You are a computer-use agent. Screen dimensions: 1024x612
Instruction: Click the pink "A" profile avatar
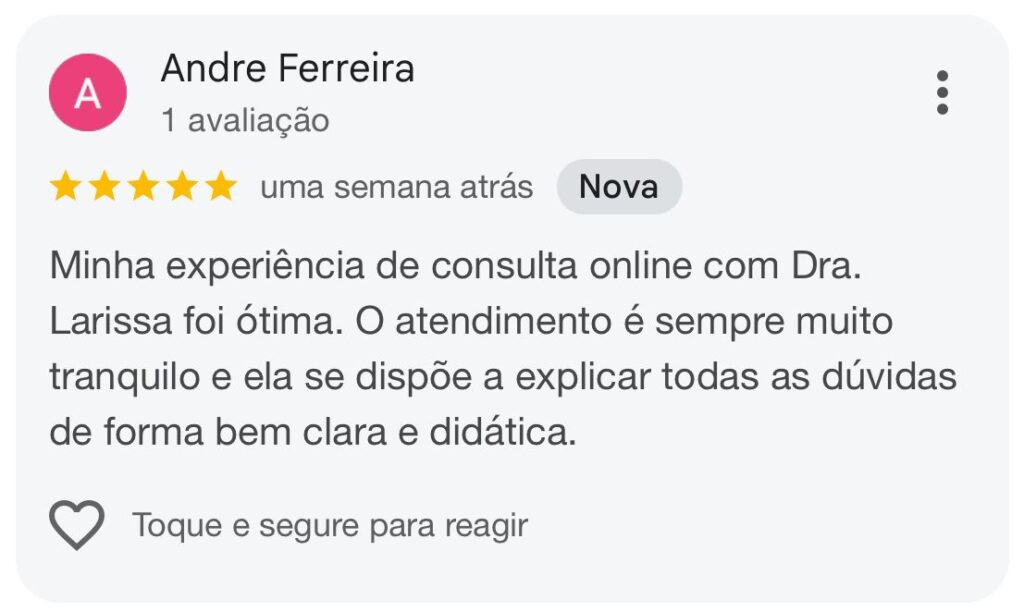click(x=88, y=93)
